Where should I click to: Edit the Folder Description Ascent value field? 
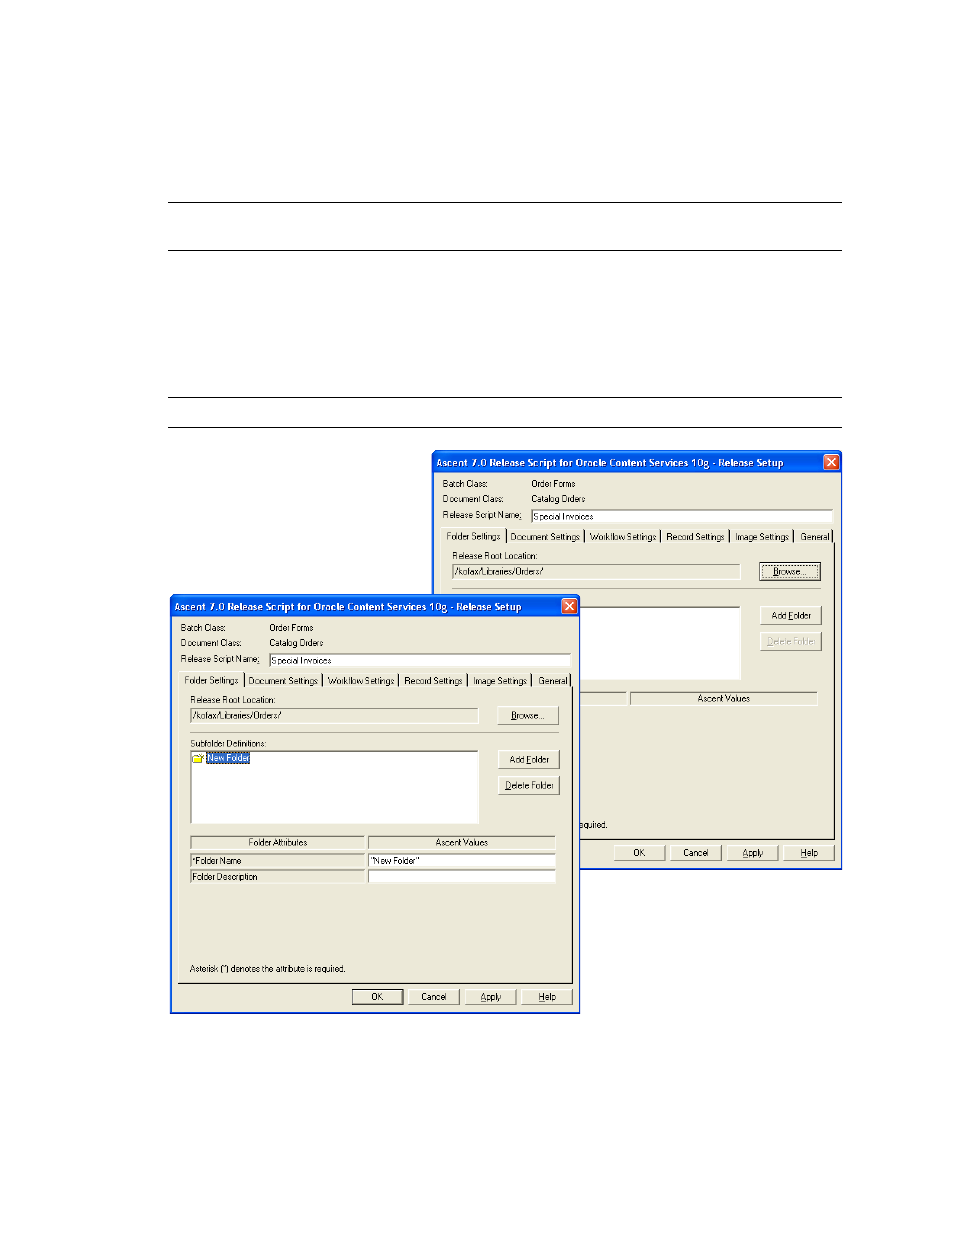click(x=462, y=877)
